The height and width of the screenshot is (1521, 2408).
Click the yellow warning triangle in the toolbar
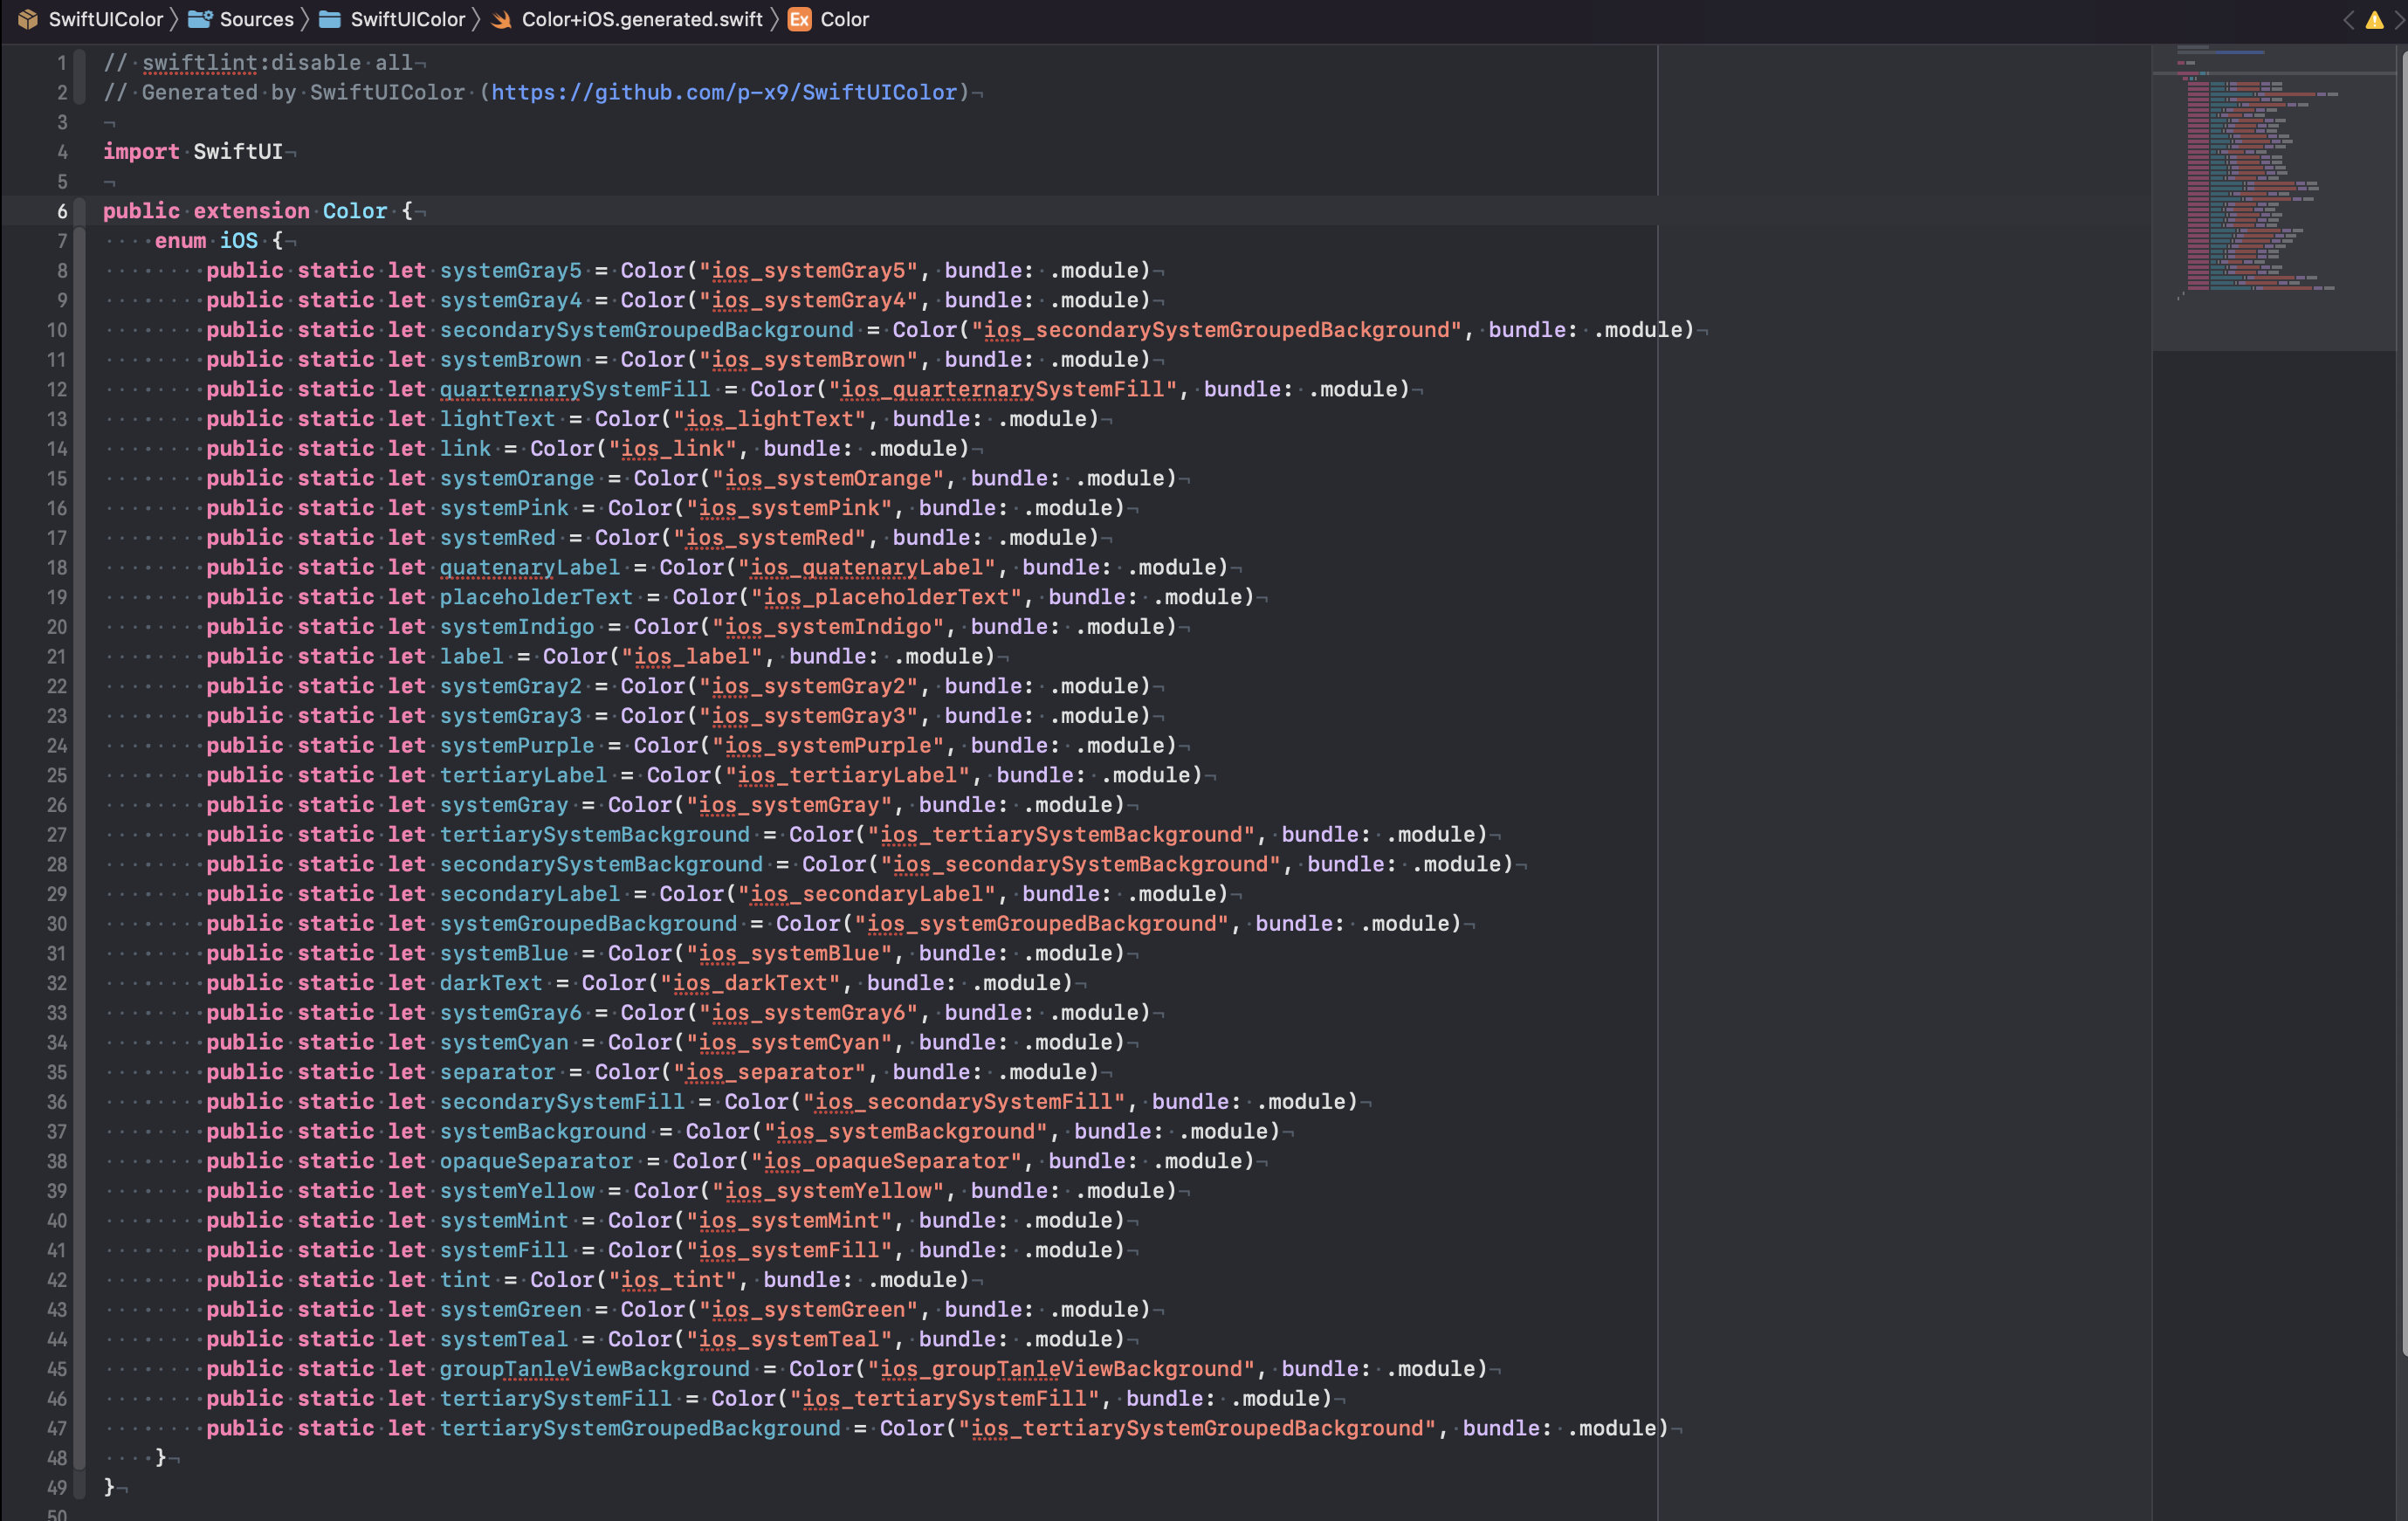coord(2375,20)
